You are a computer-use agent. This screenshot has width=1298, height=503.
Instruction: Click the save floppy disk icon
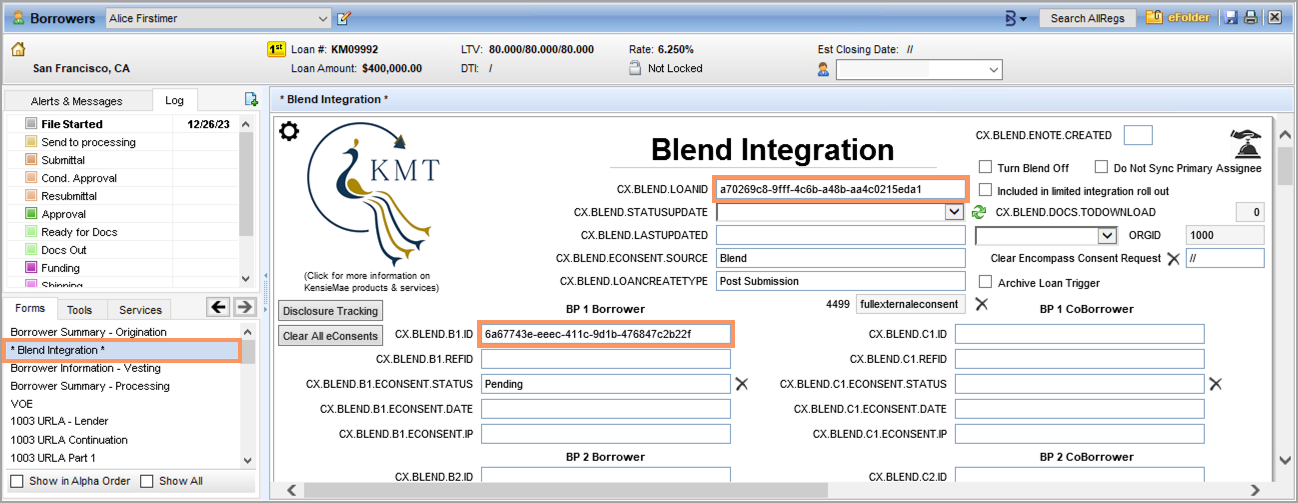tap(1231, 18)
